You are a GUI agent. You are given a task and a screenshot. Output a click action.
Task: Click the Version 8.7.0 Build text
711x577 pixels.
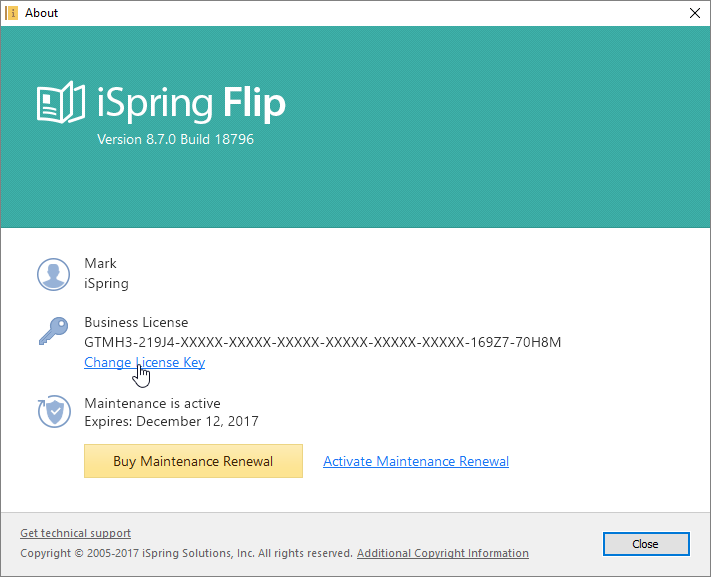coord(175,139)
